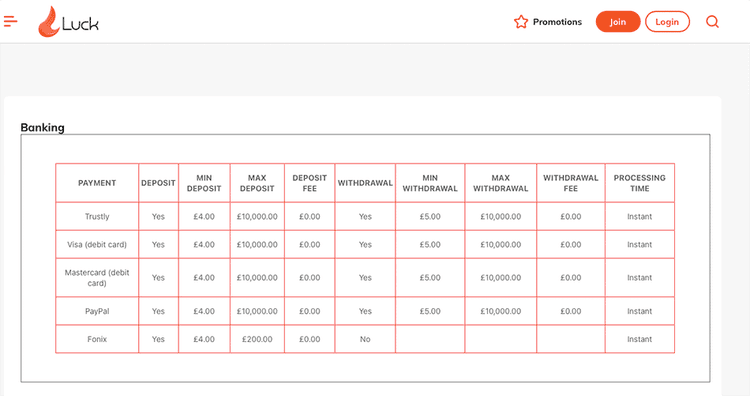Click the Login button
Screen dimensions: 750x396
click(667, 22)
